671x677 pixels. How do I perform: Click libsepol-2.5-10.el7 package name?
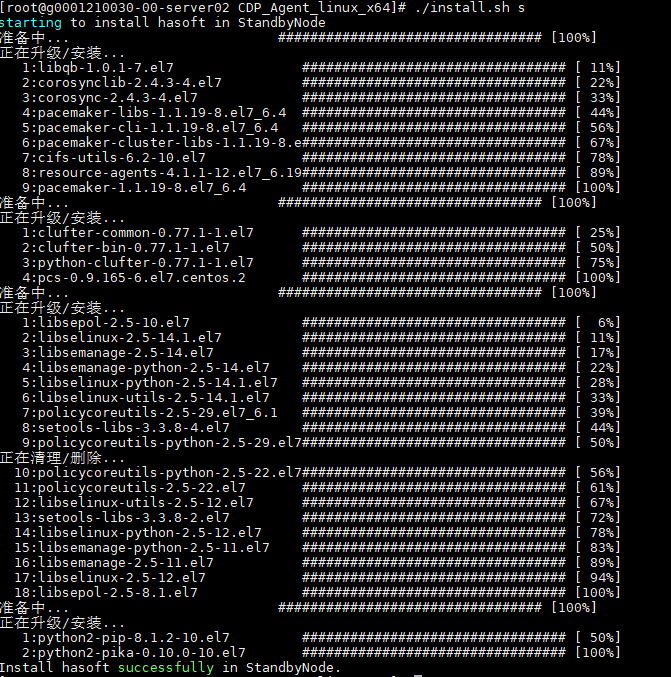pyautogui.click(x=114, y=323)
